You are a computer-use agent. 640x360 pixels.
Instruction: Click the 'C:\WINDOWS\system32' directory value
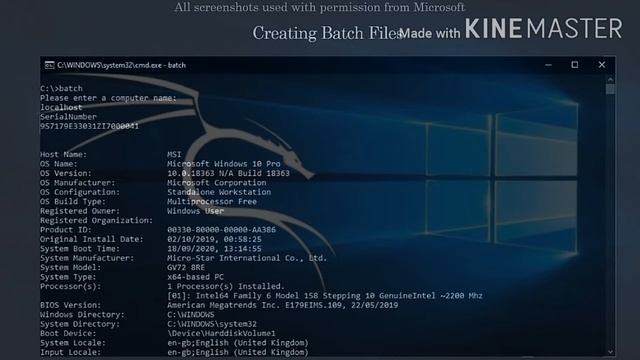[212, 324]
